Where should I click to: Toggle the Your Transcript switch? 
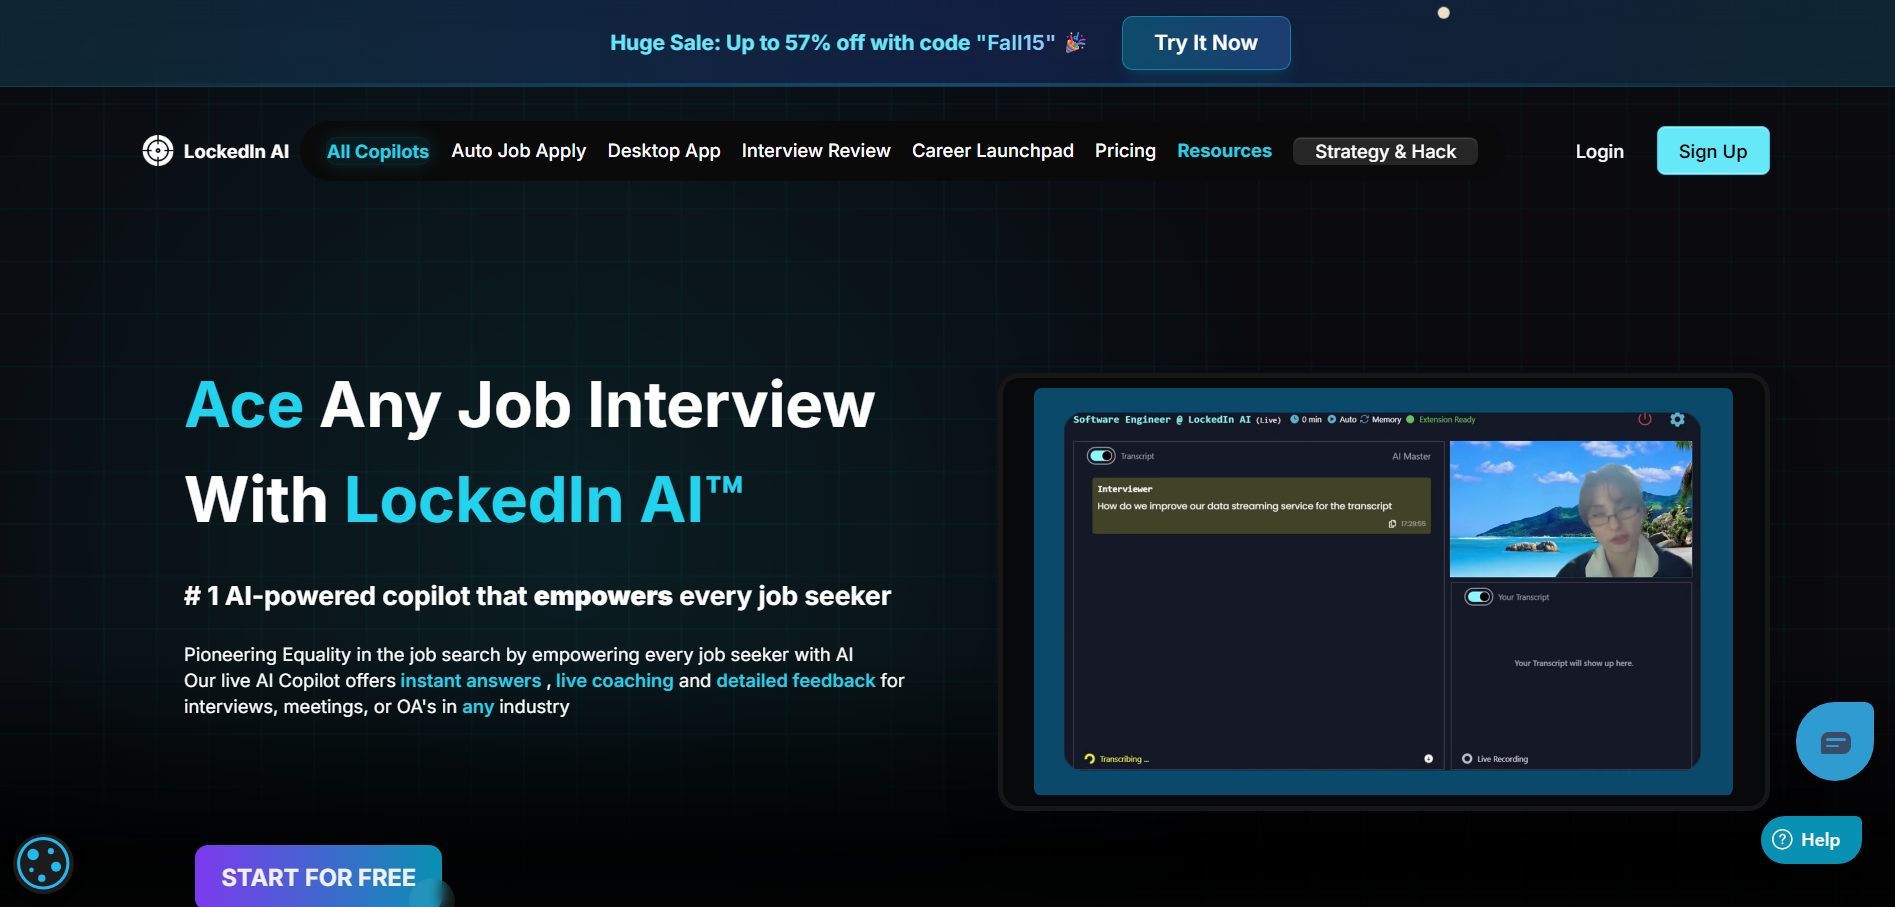(x=1478, y=597)
